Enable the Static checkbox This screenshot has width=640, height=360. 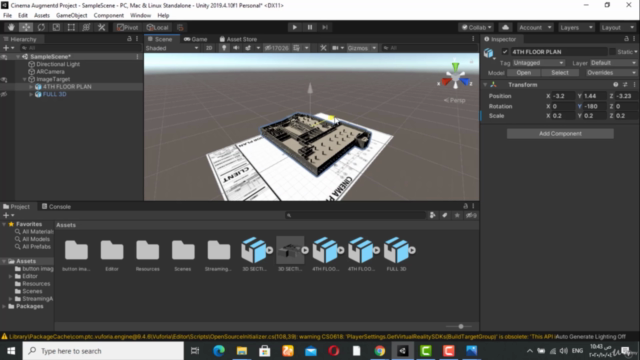(x=612, y=52)
